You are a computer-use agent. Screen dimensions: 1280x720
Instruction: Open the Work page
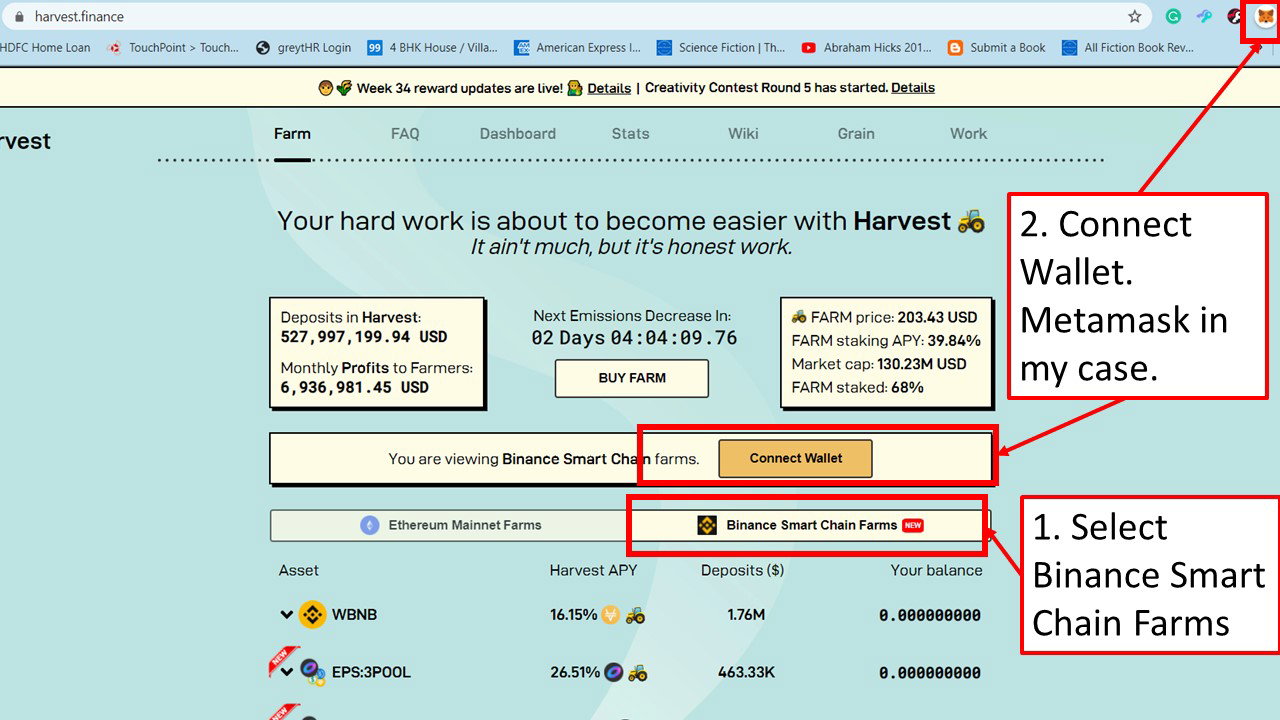[968, 134]
